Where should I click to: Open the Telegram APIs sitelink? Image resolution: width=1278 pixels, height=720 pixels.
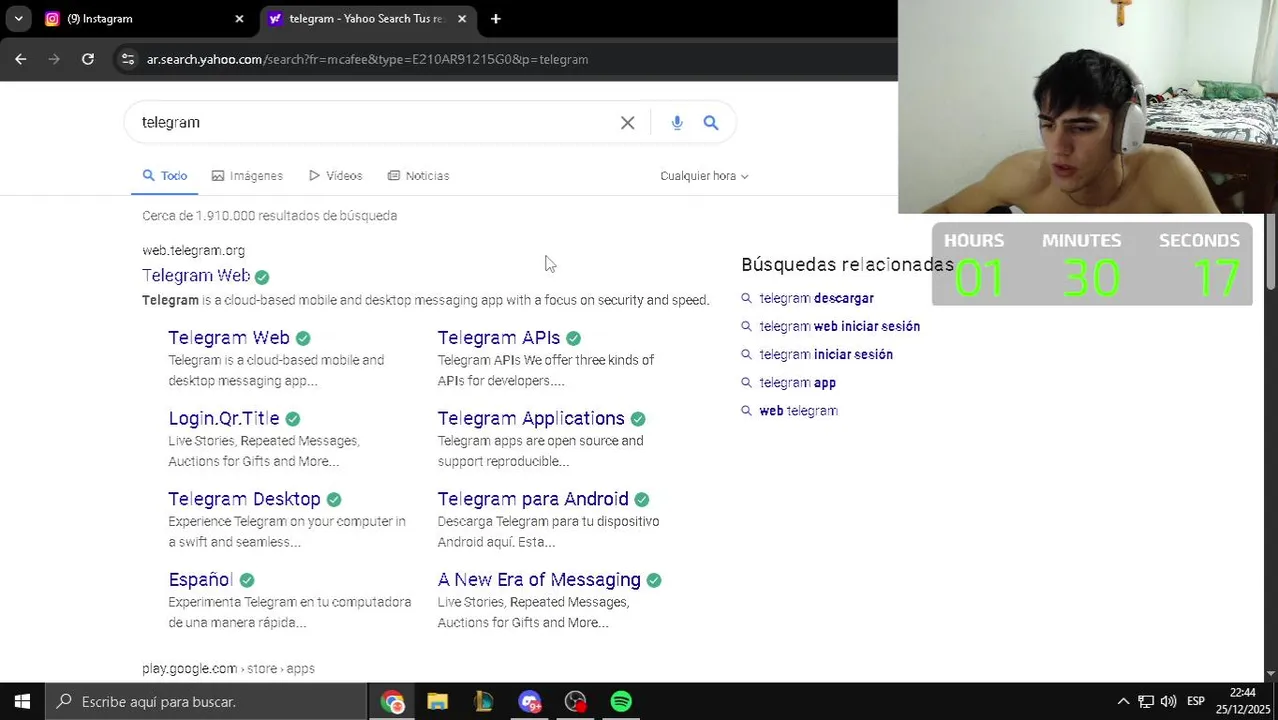click(499, 338)
